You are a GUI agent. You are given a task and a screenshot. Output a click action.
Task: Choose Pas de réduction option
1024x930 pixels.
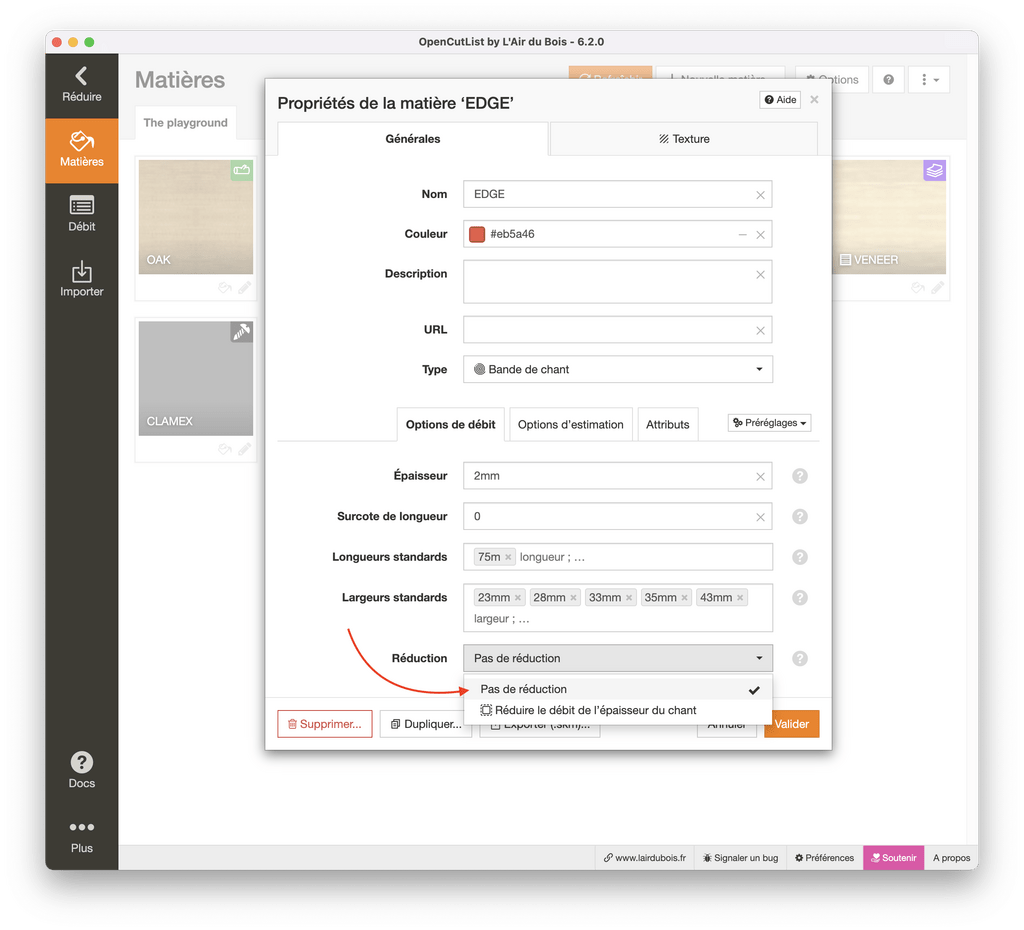pyautogui.click(x=618, y=689)
